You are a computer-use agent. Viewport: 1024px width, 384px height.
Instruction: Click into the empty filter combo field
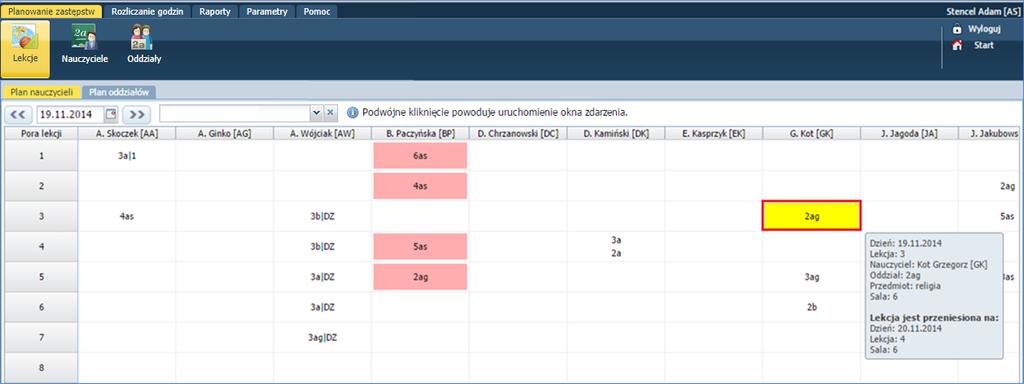click(235, 113)
